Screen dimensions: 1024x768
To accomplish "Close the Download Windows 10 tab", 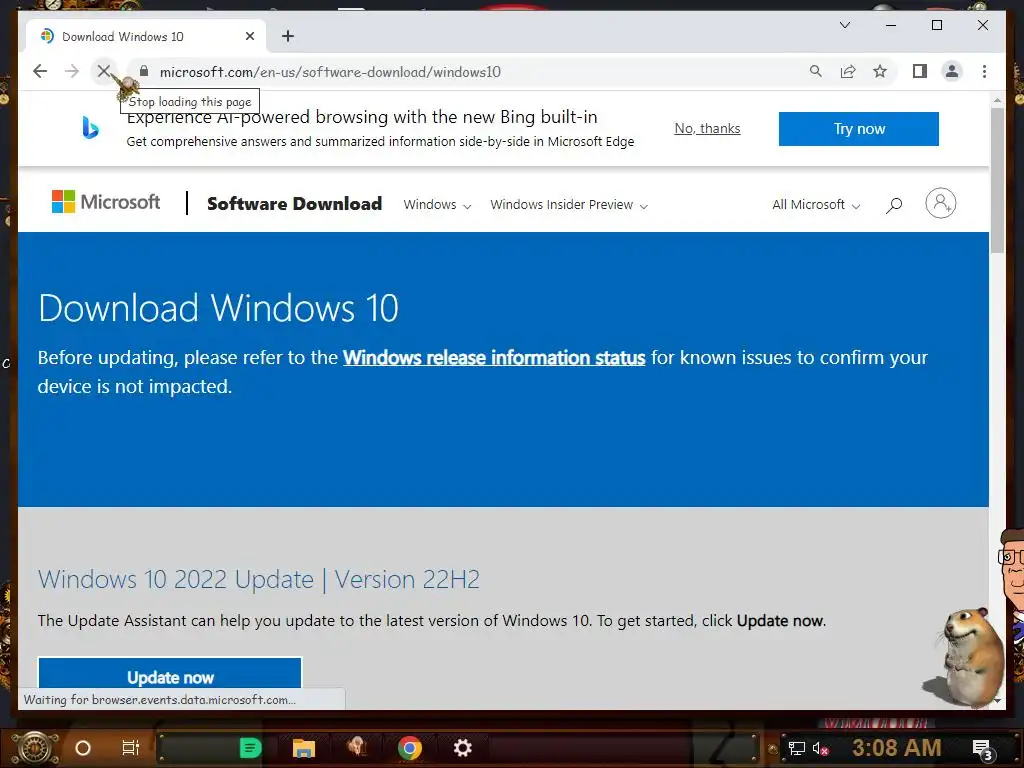I will (x=249, y=37).
